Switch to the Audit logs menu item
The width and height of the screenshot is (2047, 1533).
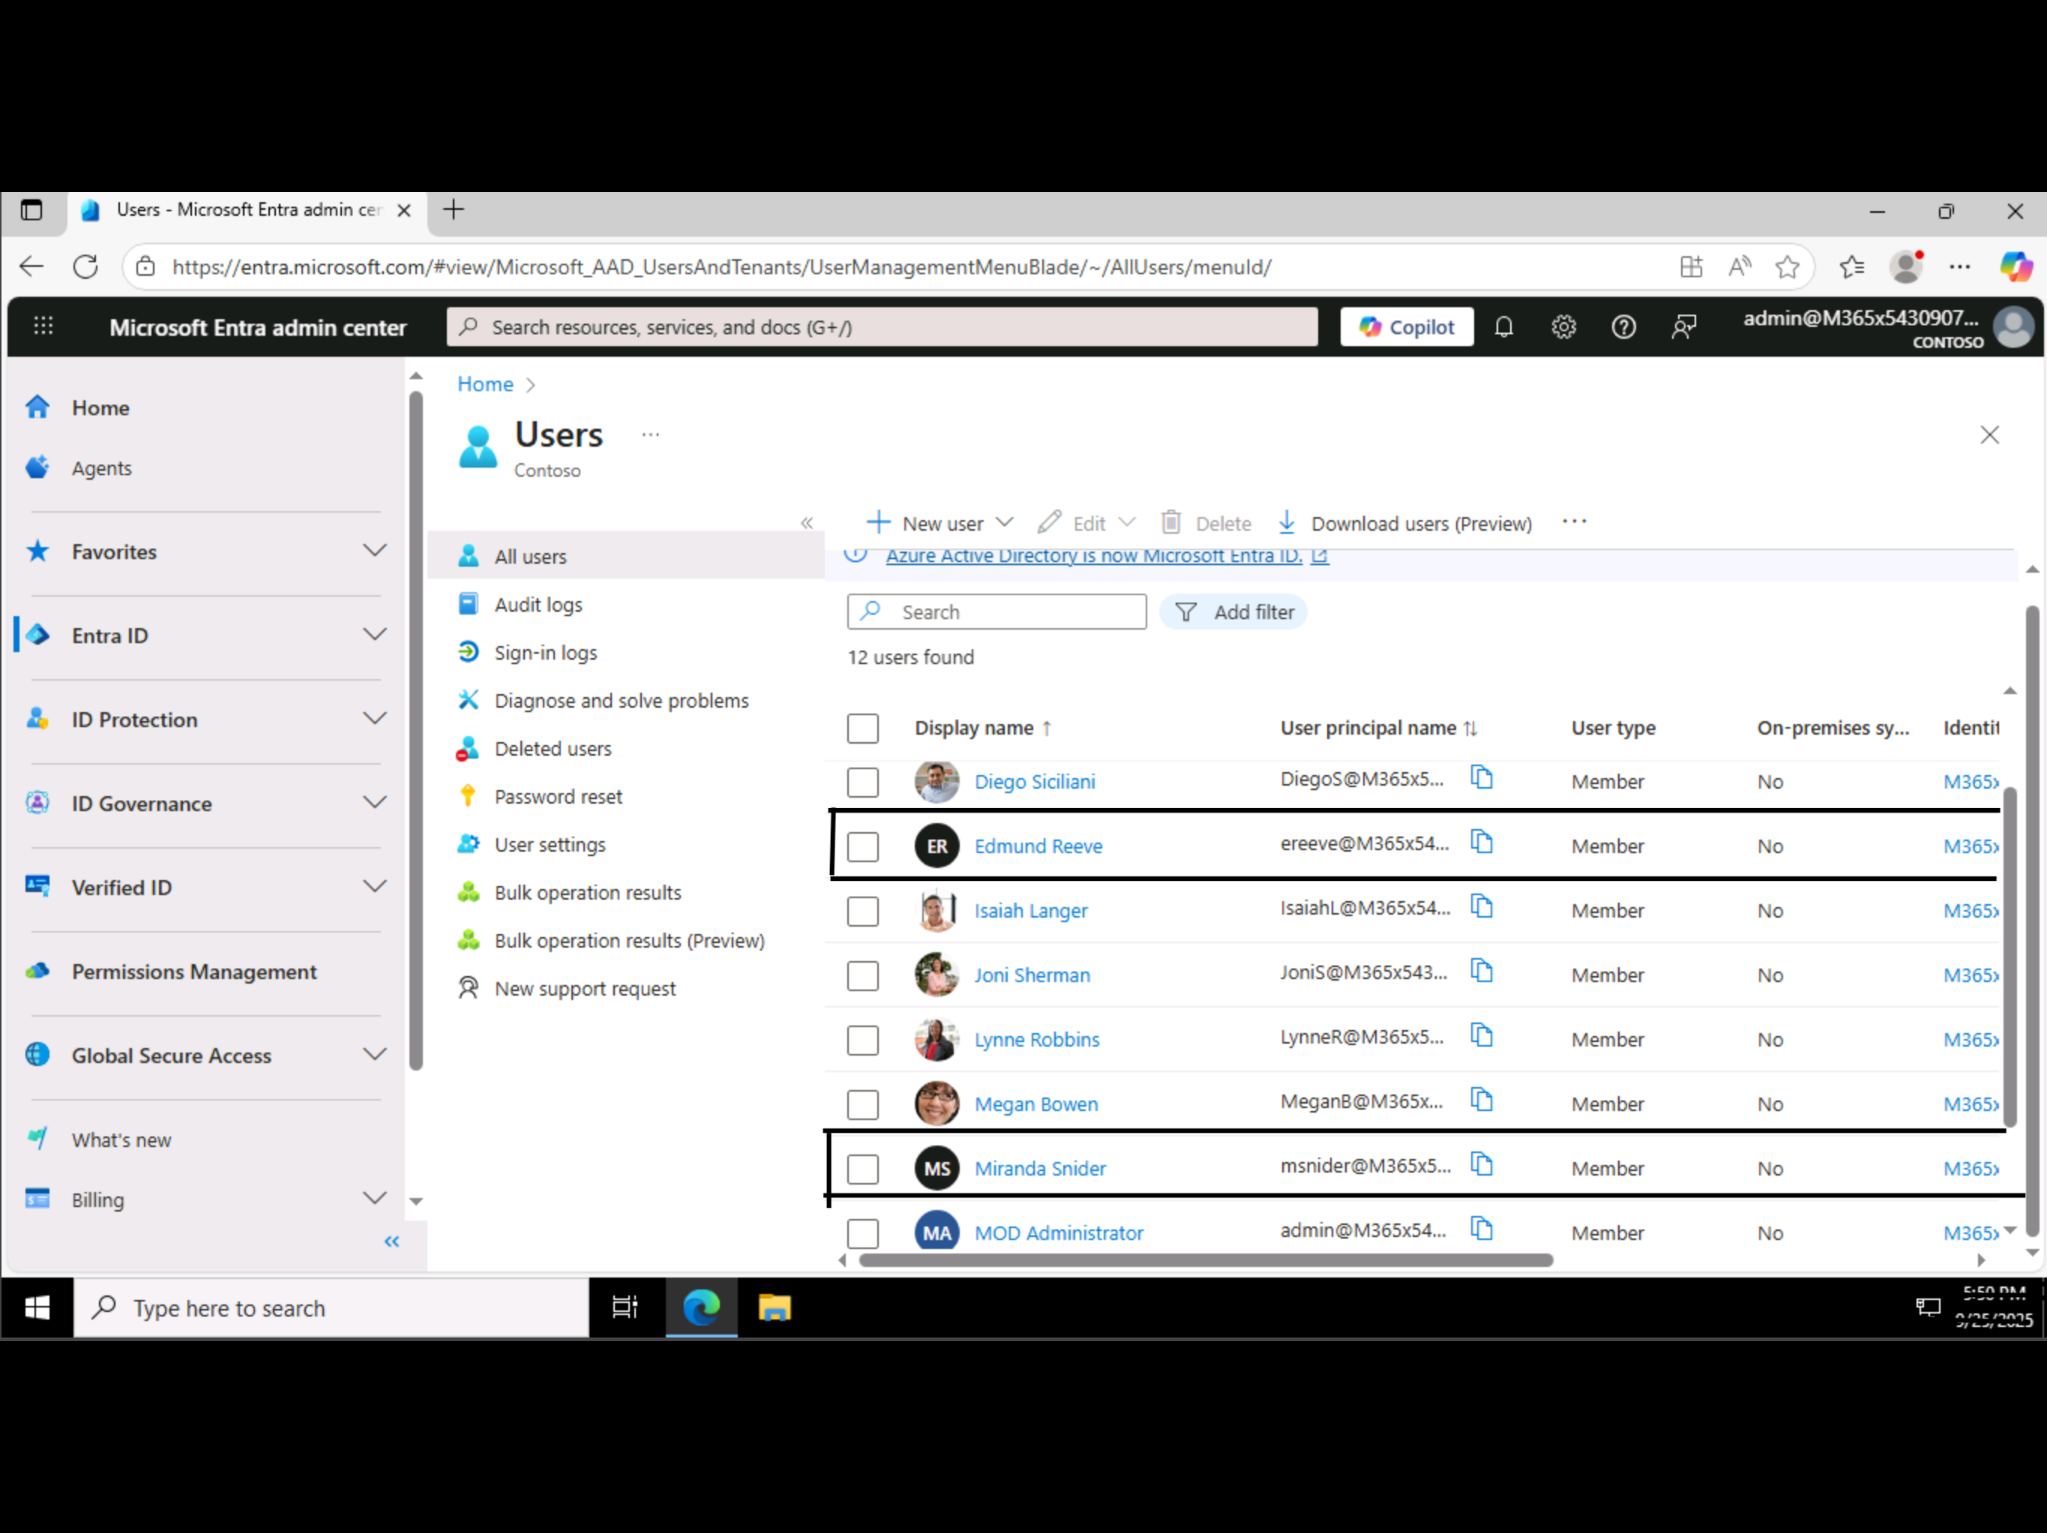538,604
